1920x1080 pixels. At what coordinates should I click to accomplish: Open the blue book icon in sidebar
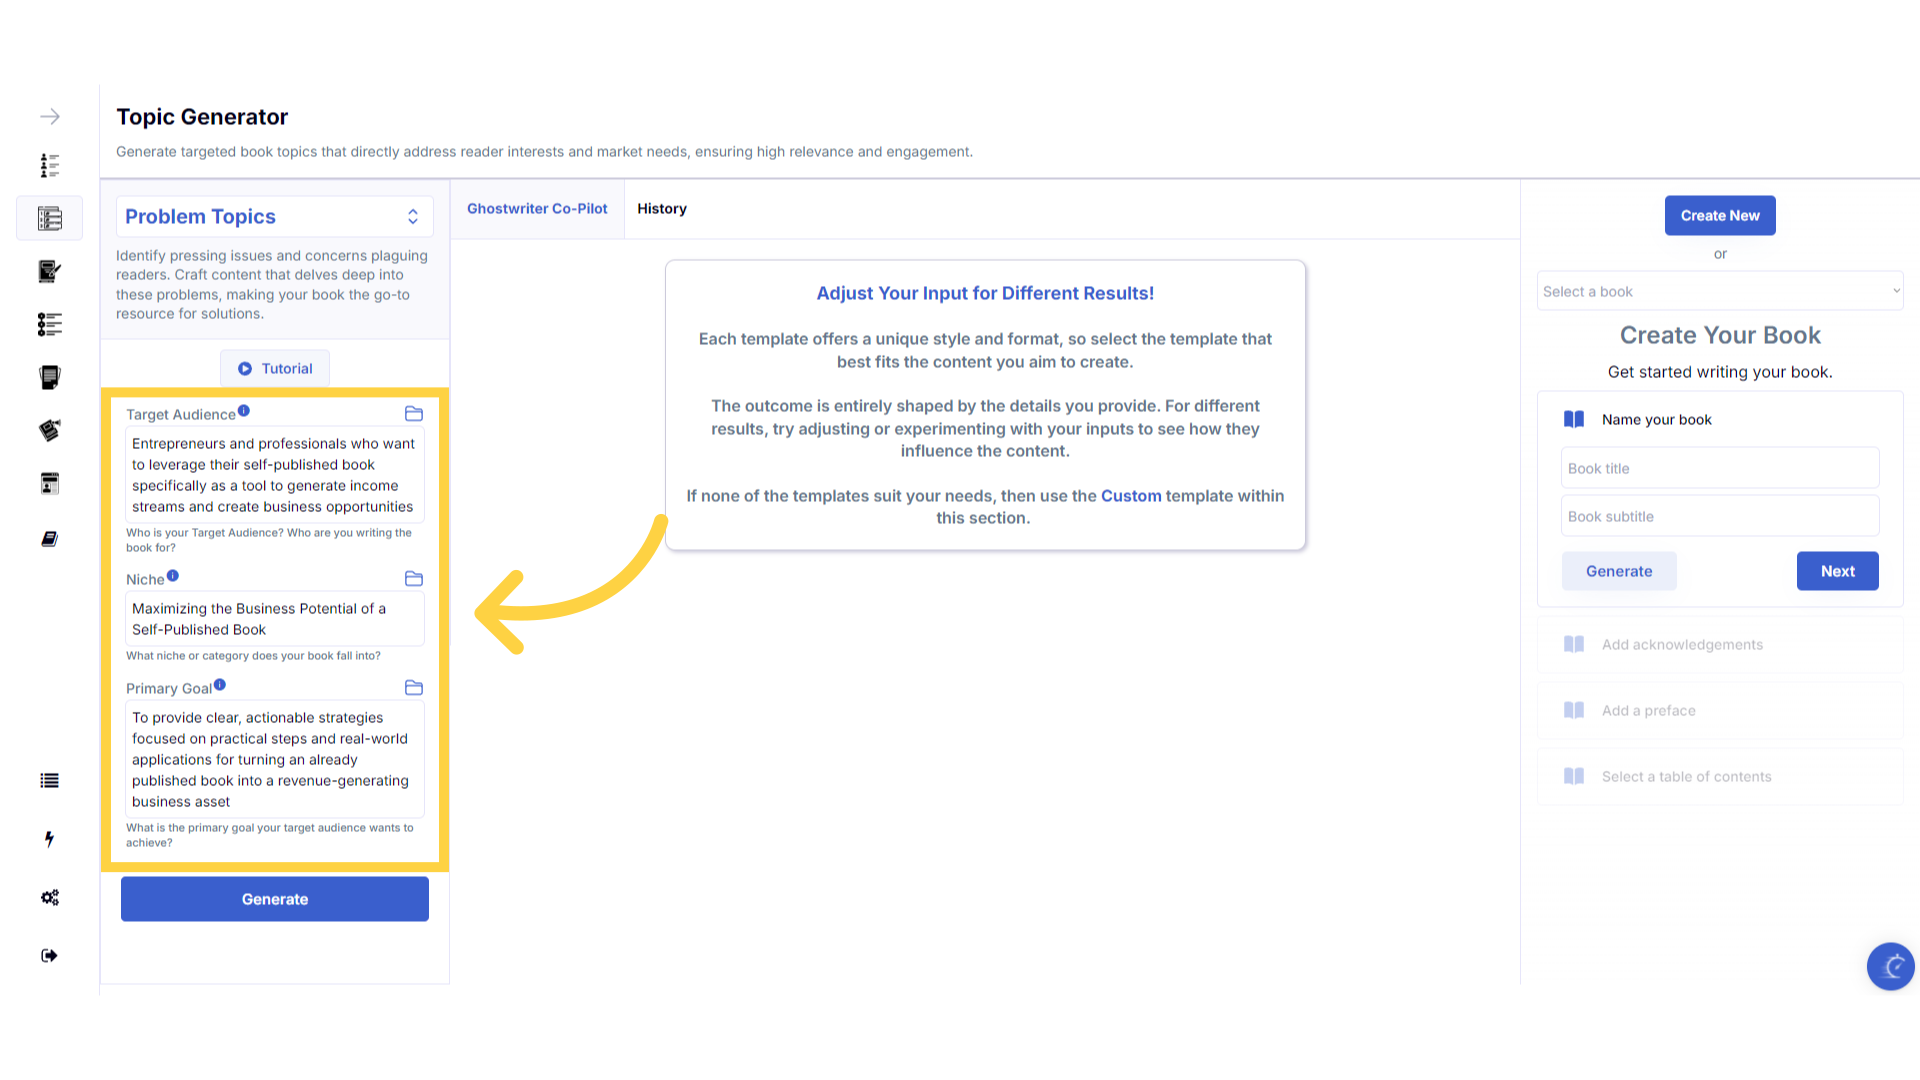[50, 539]
